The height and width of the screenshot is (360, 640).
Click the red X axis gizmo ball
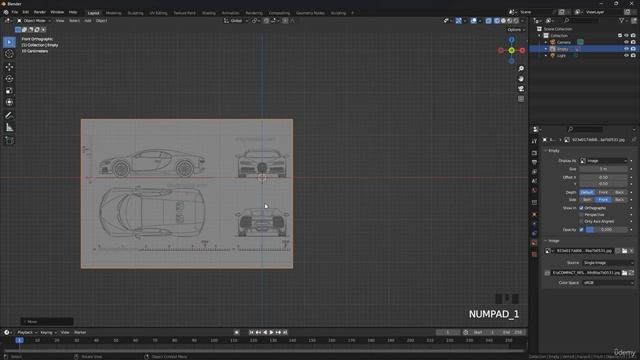522,50
